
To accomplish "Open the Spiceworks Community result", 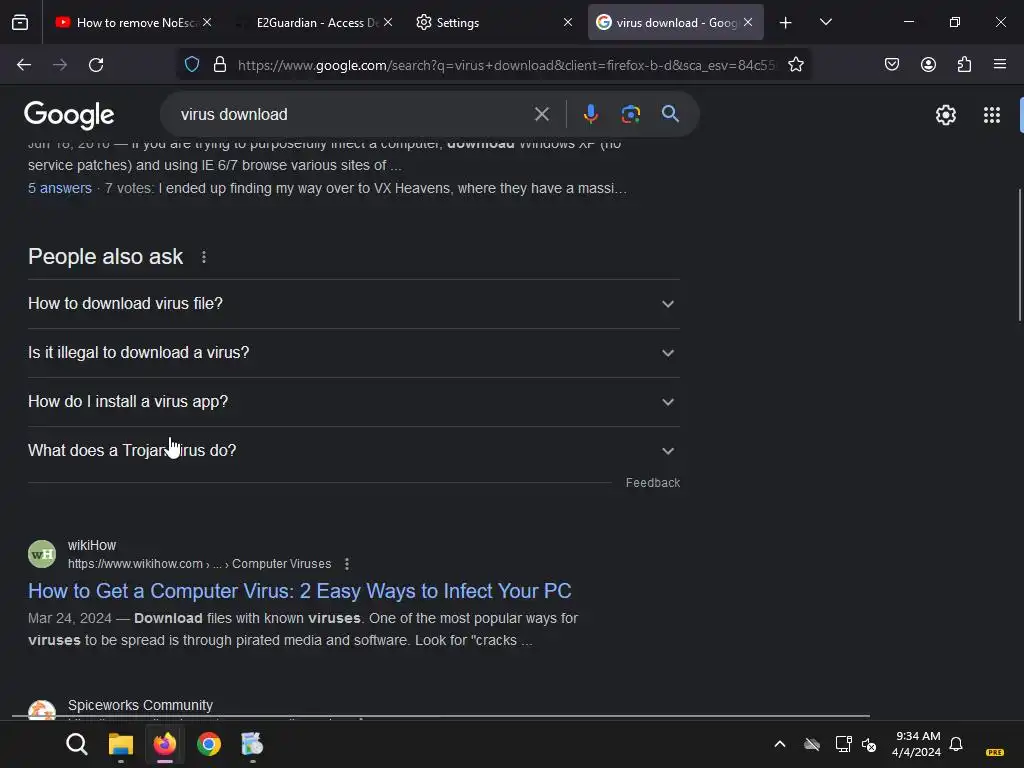I will tap(140, 705).
